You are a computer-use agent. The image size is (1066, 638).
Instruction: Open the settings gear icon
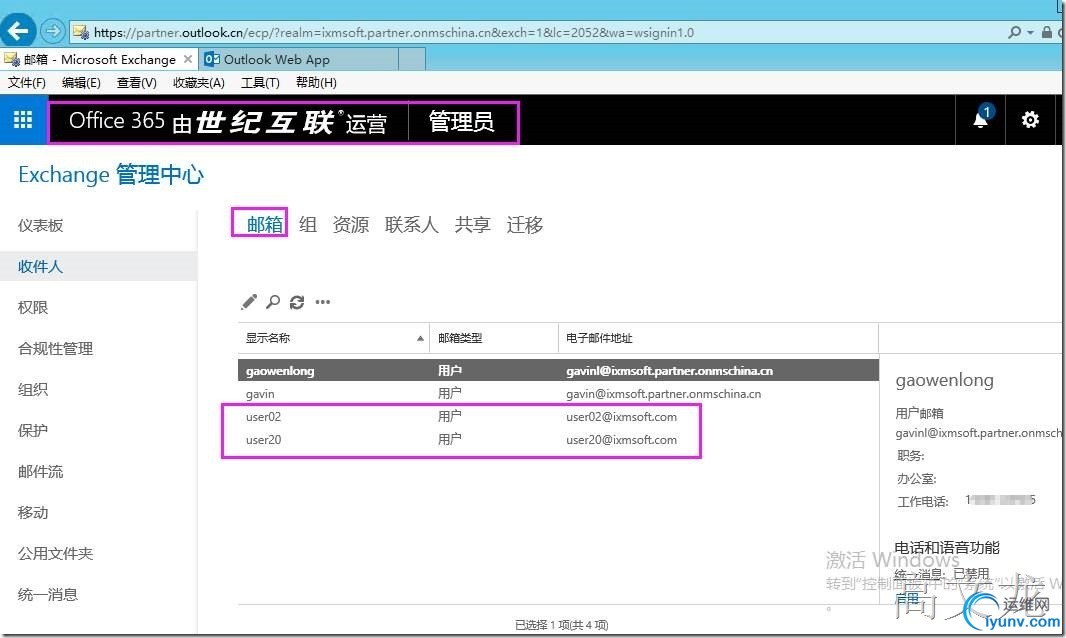coord(1030,120)
